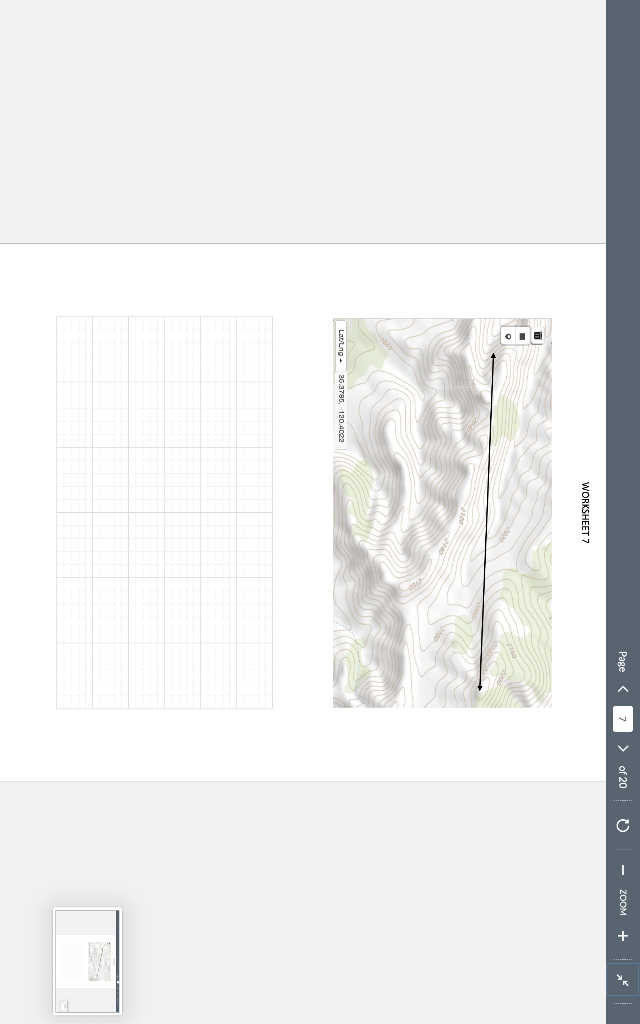Screen dimensions: 640x1024
Task: Click the solid rectangle icon on the map
Action: click(522, 336)
